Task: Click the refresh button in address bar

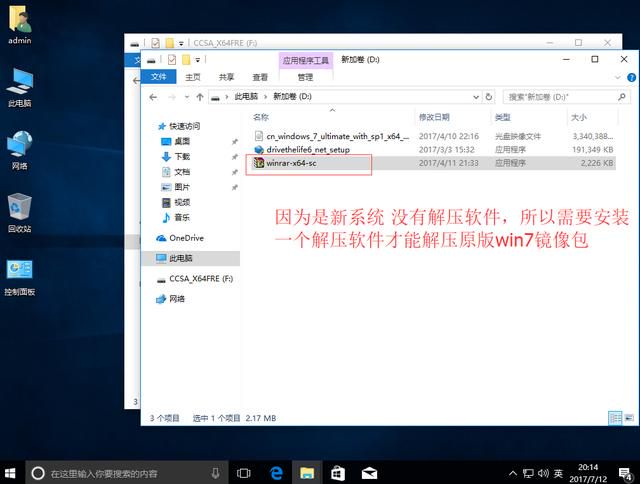Action: 488,97
